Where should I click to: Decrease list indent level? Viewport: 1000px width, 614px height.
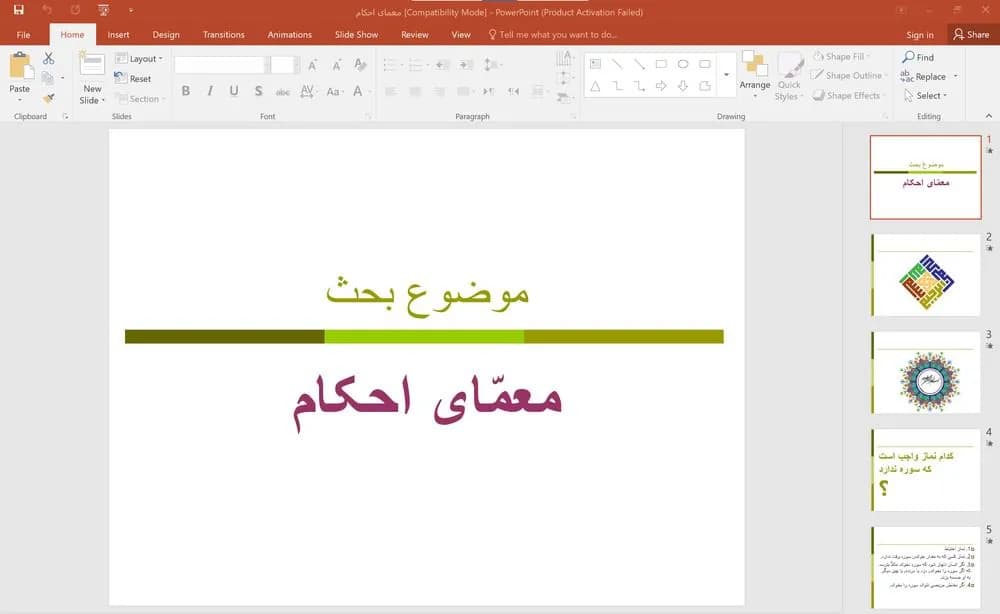443,65
